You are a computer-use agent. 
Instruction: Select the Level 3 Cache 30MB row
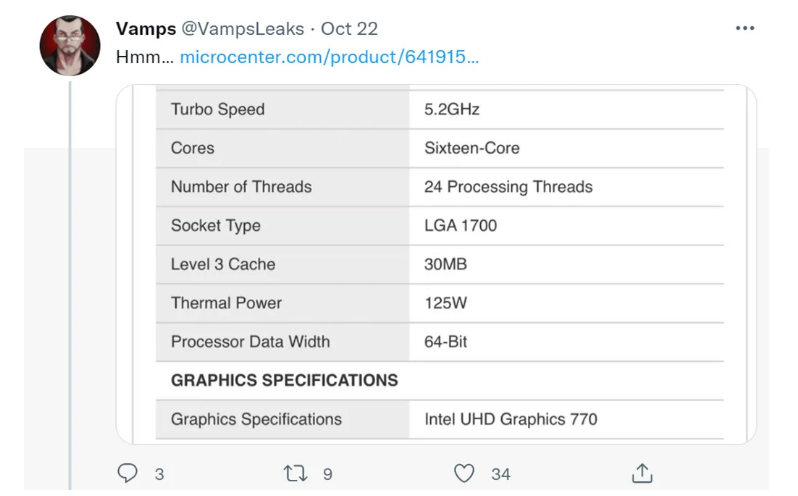[440, 265]
